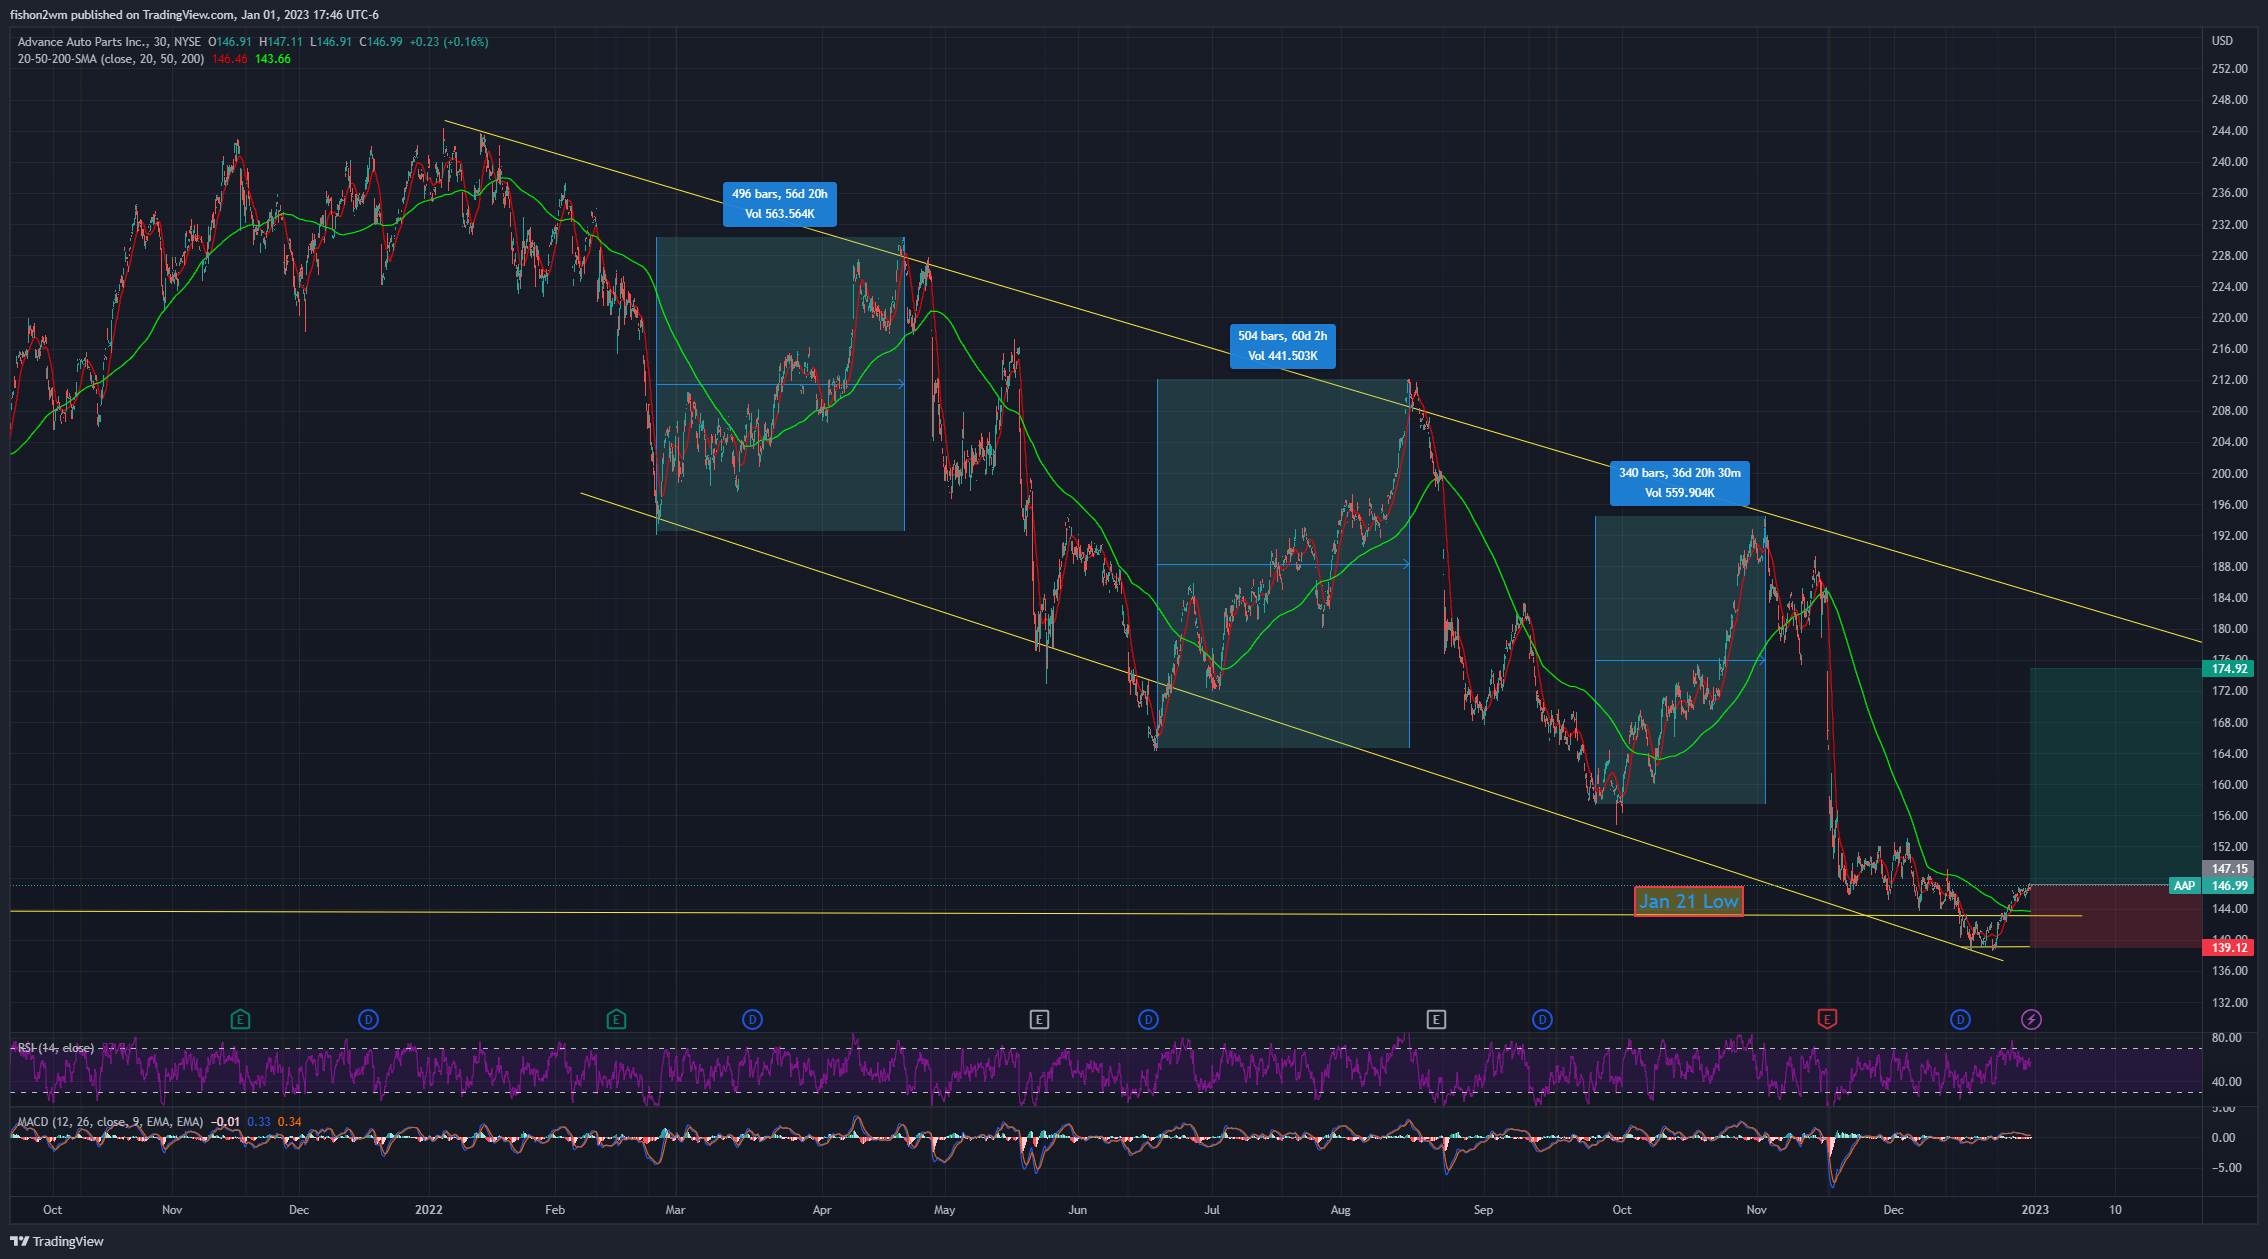Click the '504 bars, 60d 2h' measurement label

[1282, 346]
